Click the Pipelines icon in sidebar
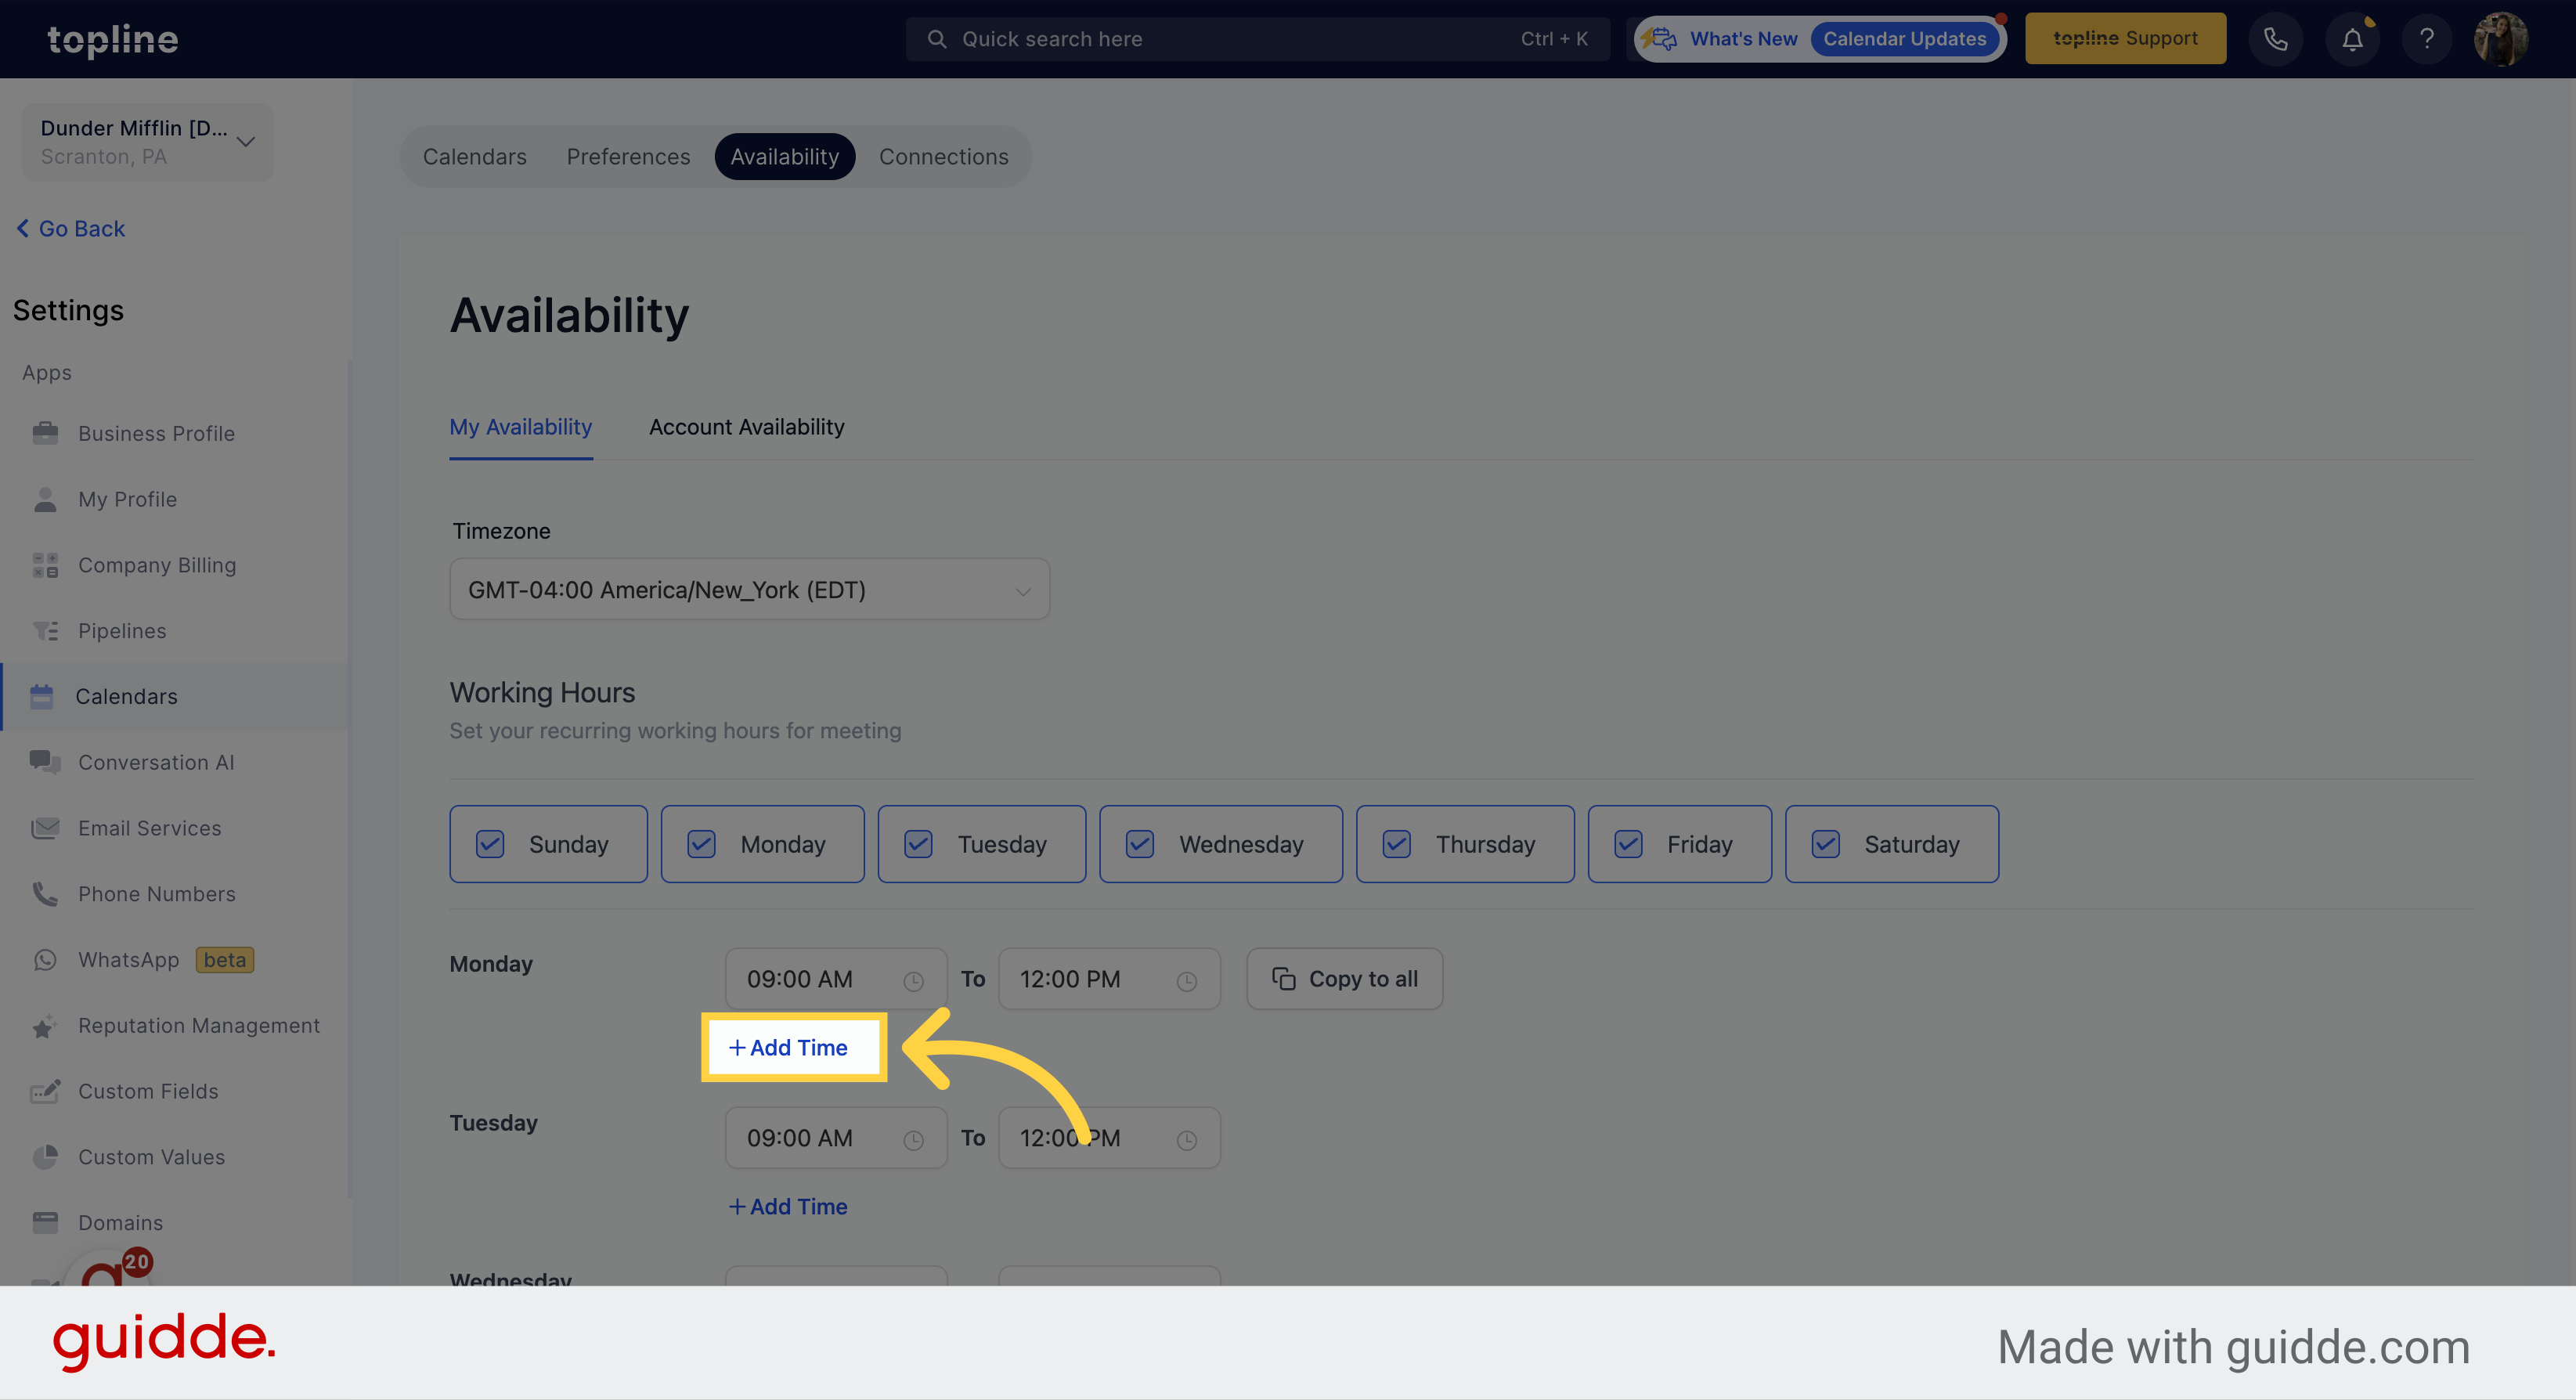This screenshot has width=2576, height=1400. [45, 630]
